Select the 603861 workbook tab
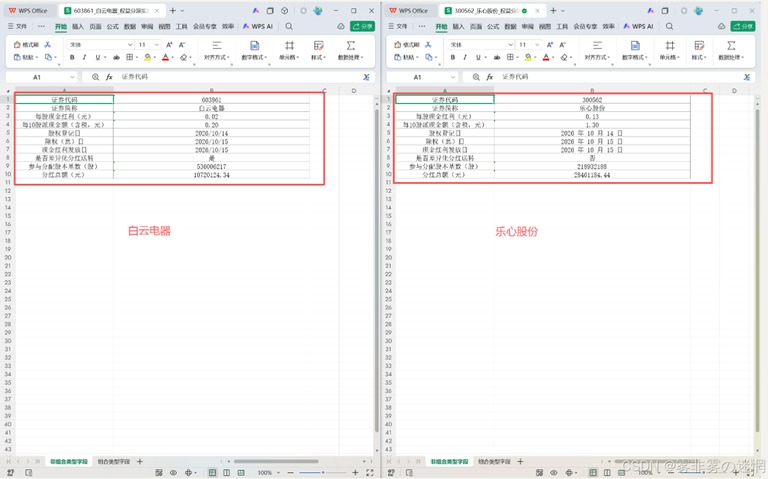Image resolution: width=768 pixels, height=479 pixels. [112, 10]
